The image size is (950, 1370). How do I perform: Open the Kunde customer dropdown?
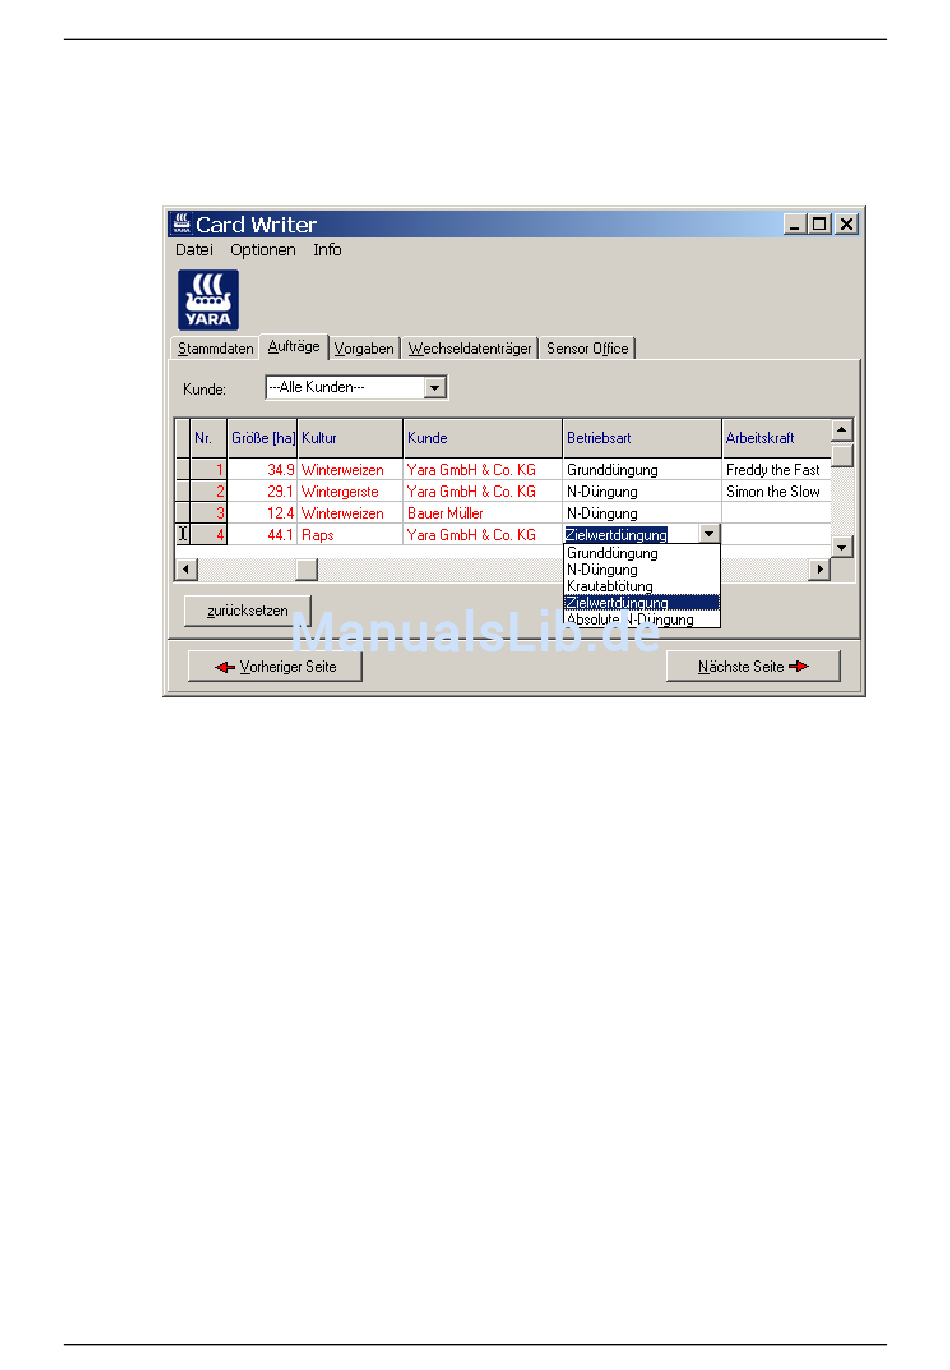tap(435, 388)
